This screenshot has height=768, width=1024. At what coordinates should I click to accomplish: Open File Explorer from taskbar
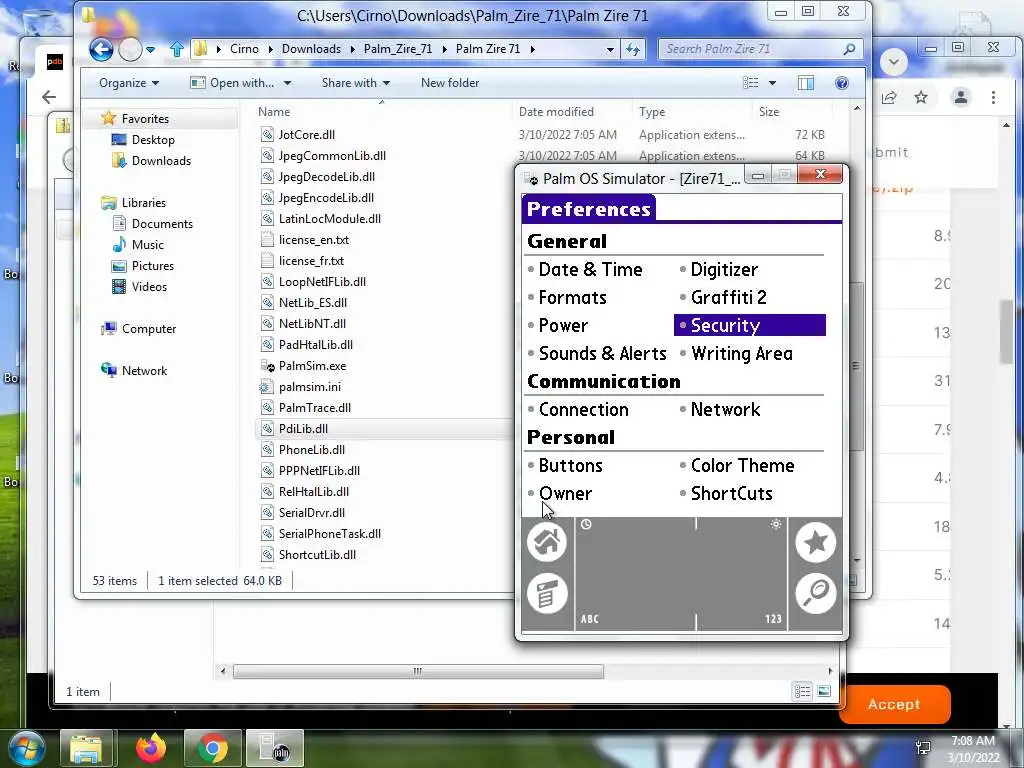point(87,748)
